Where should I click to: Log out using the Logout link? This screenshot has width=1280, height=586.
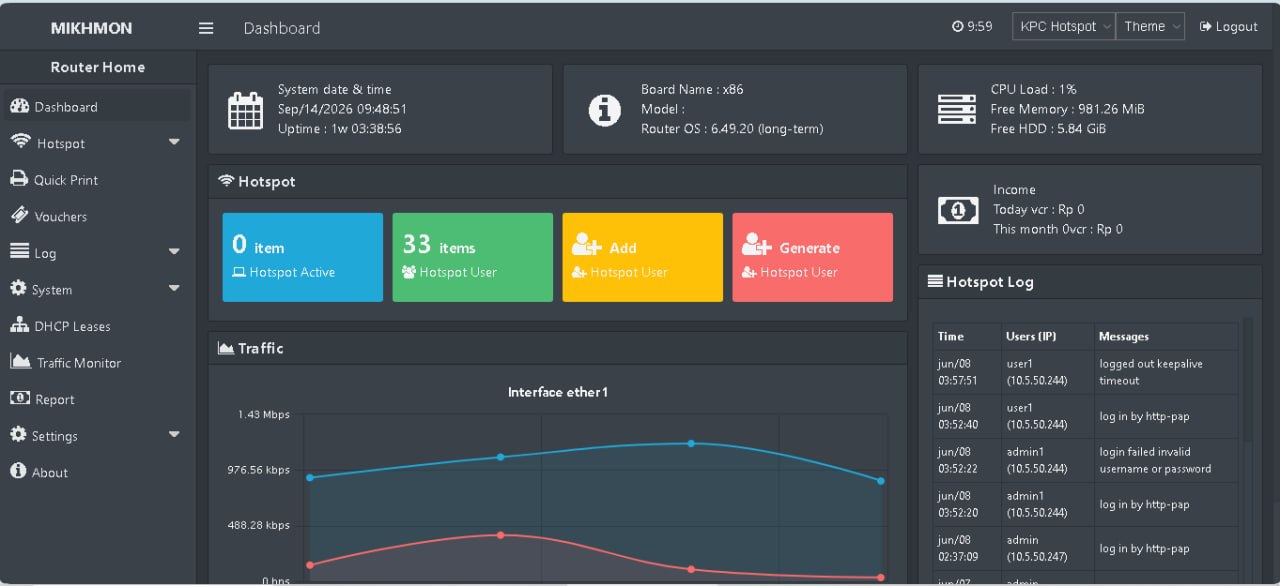[1229, 27]
